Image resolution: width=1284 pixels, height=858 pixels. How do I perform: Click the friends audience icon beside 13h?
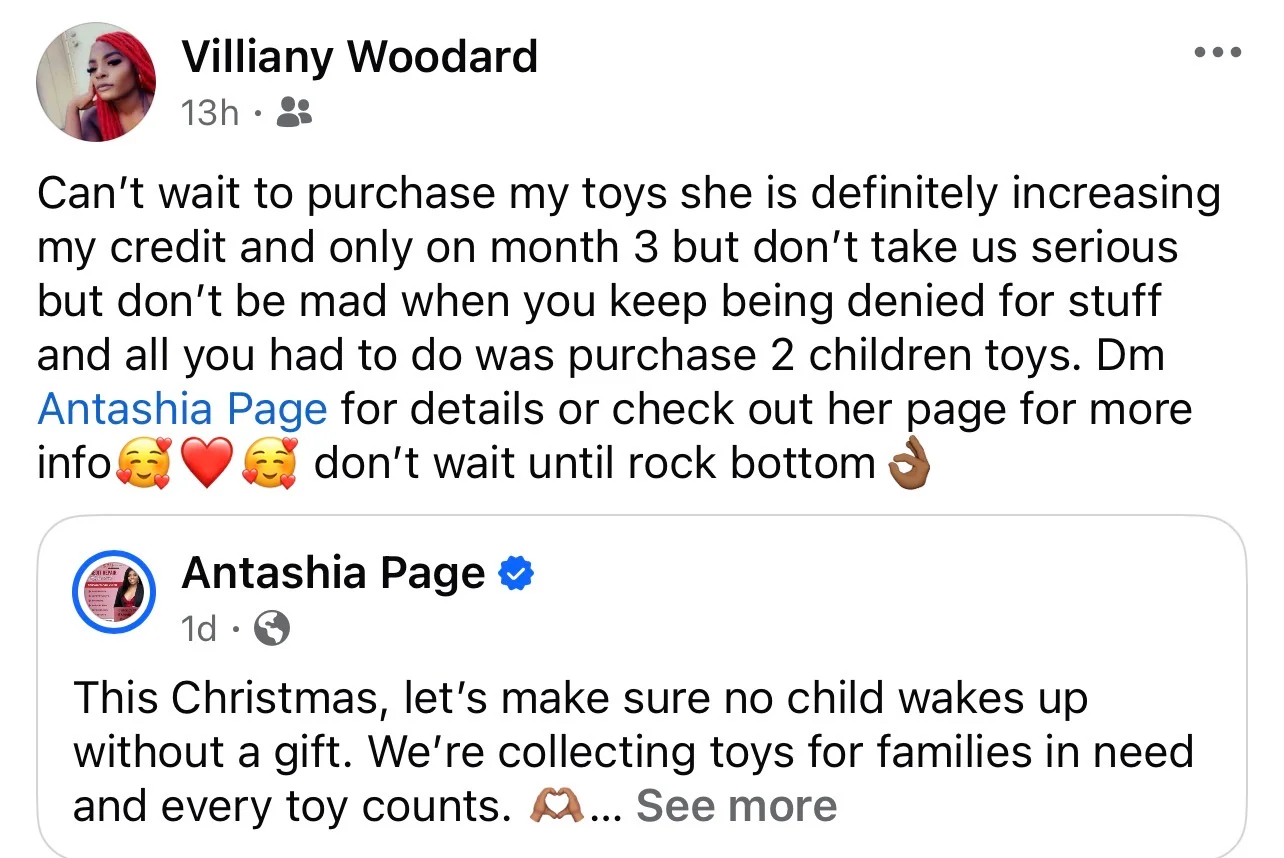point(293,112)
